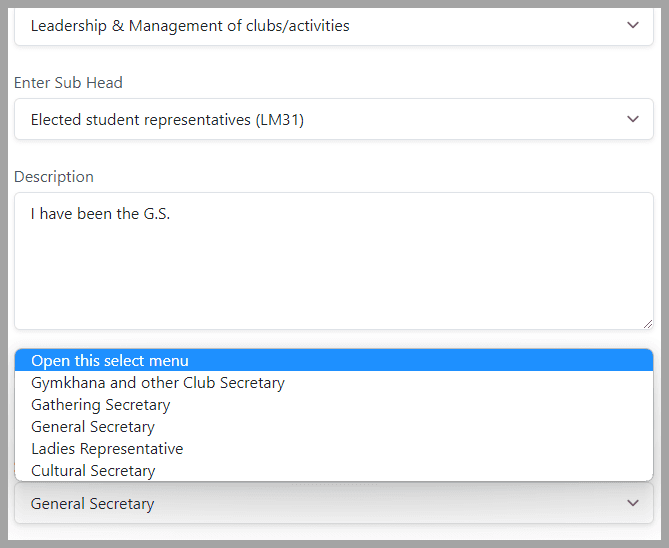The height and width of the screenshot is (548, 669).
Task: Choose Gathering Secretary from the list
Action: pyautogui.click(x=334, y=405)
